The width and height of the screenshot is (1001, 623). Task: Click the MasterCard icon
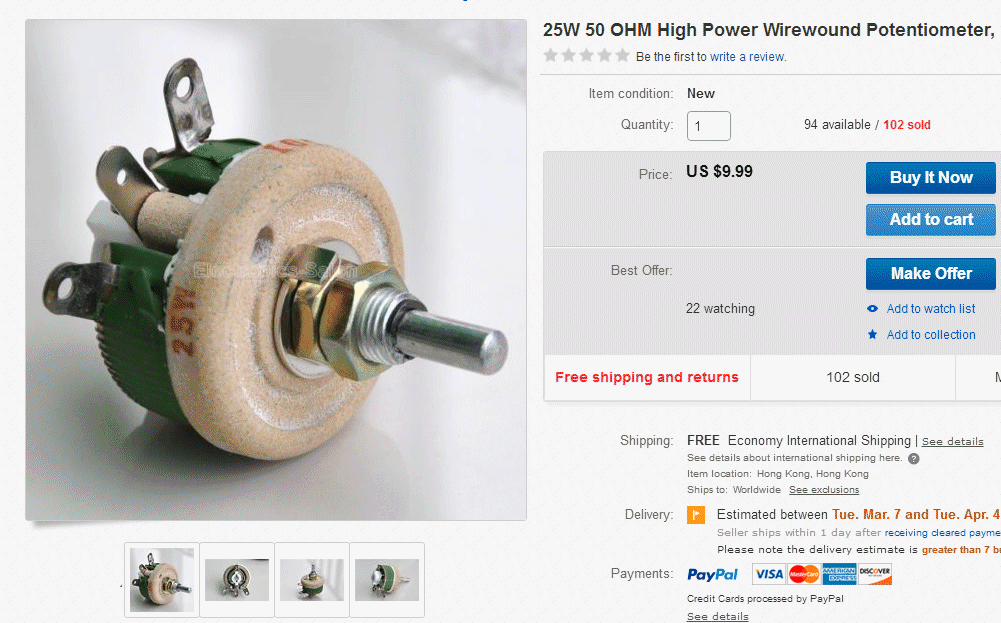804,574
